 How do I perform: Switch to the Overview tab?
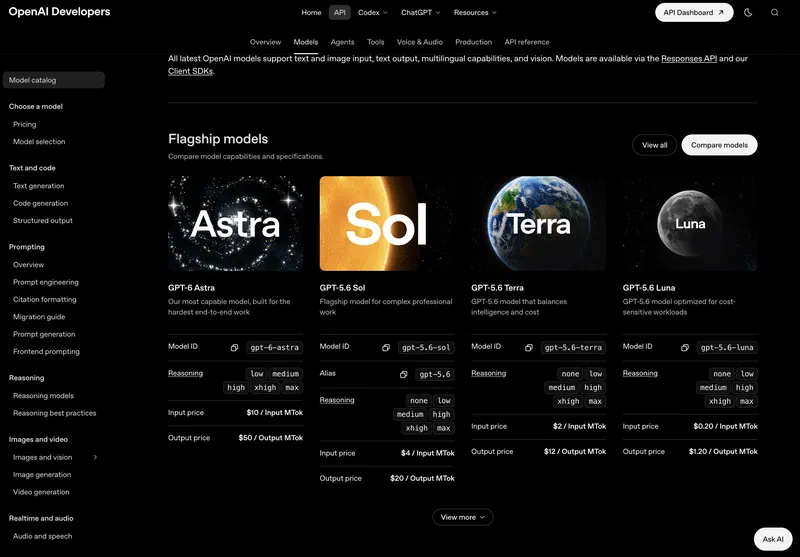tap(265, 42)
